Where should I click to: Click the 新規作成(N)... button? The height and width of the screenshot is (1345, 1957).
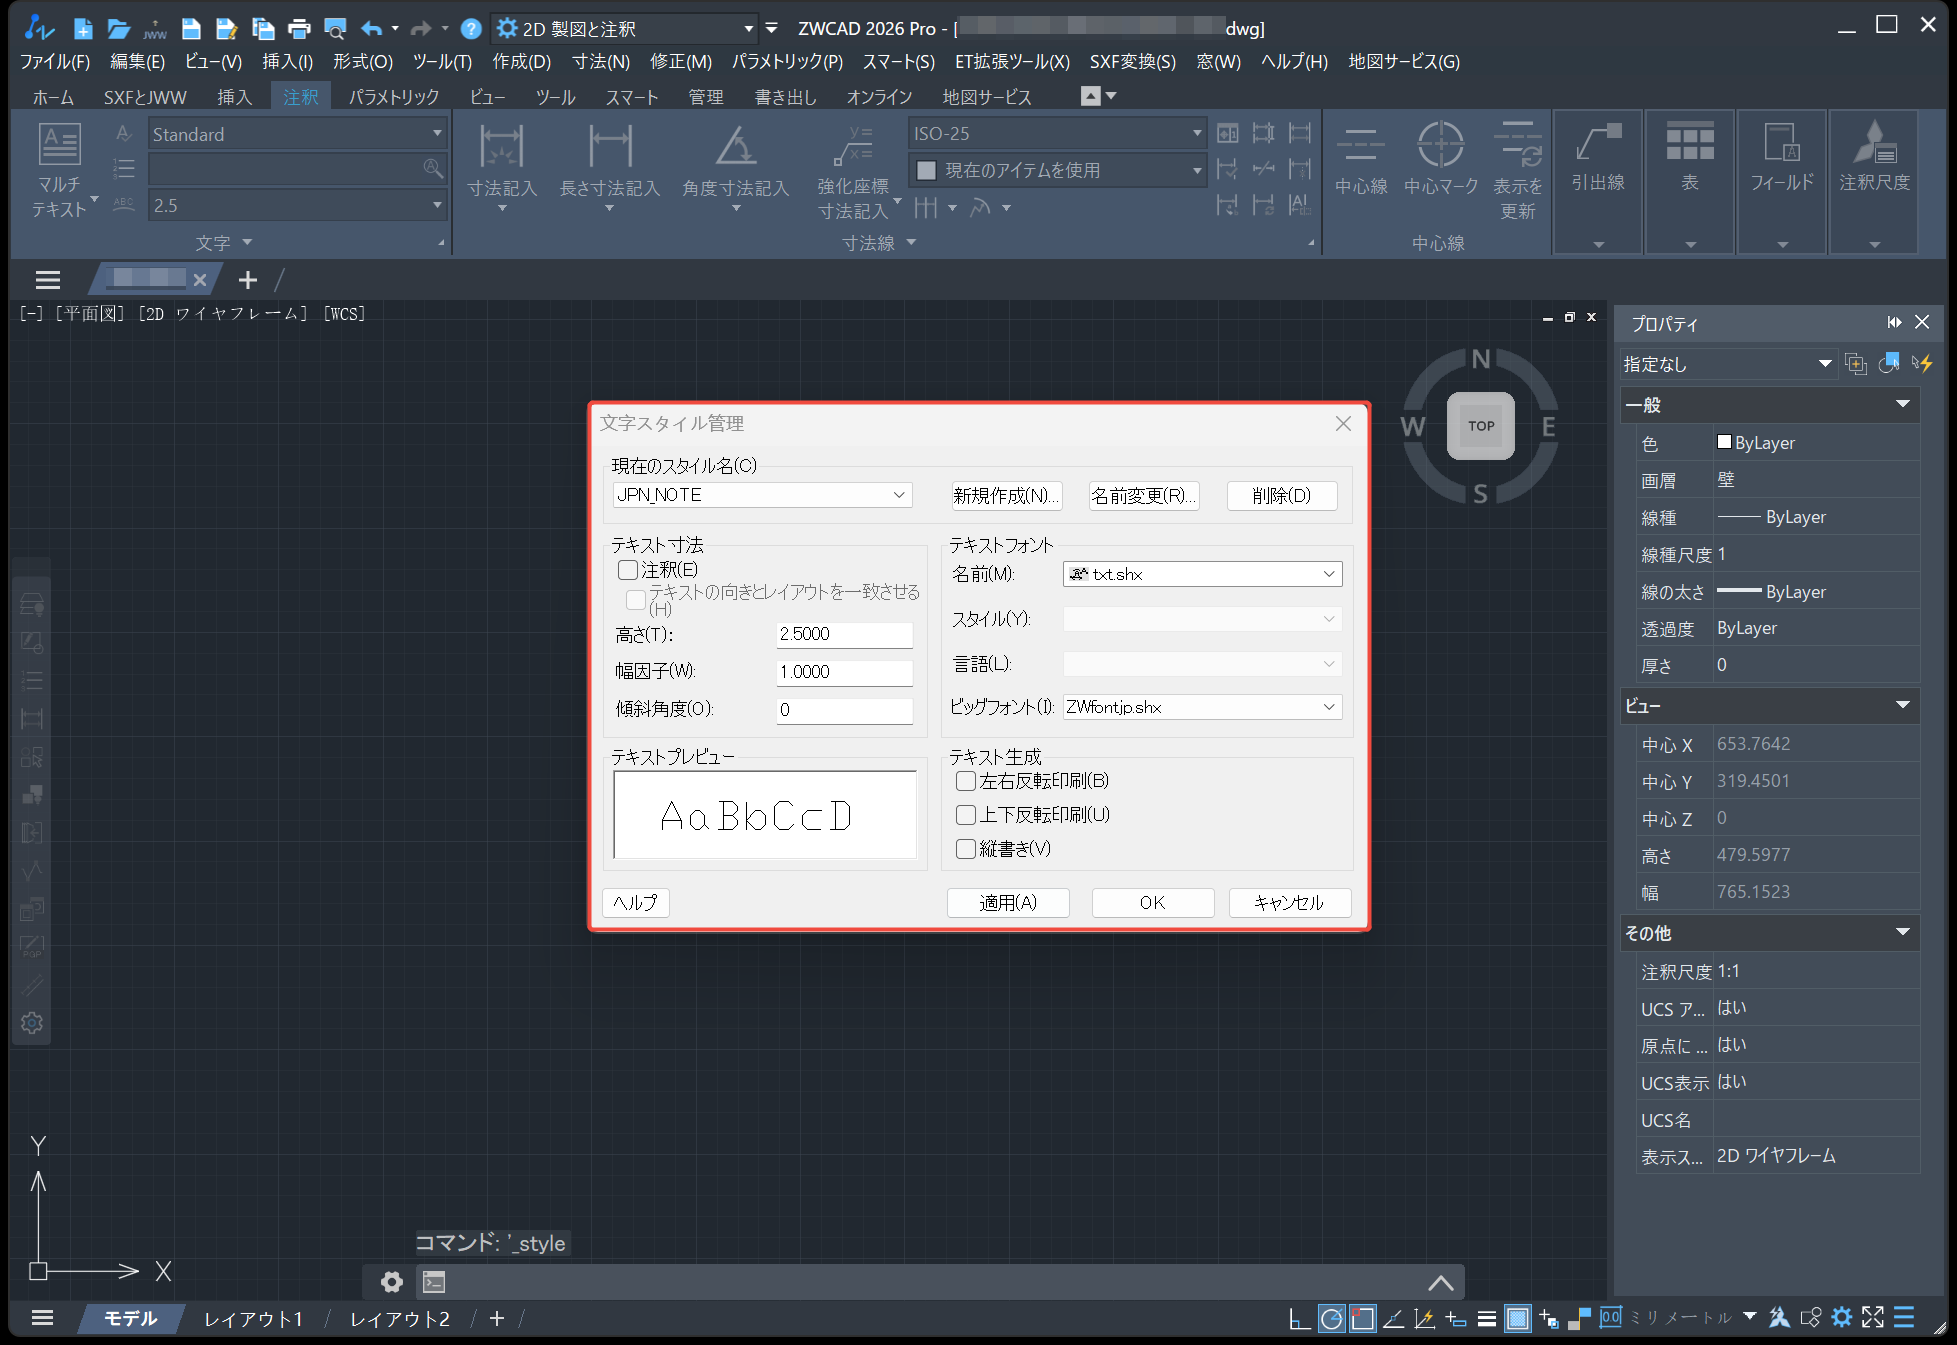(x=1006, y=496)
